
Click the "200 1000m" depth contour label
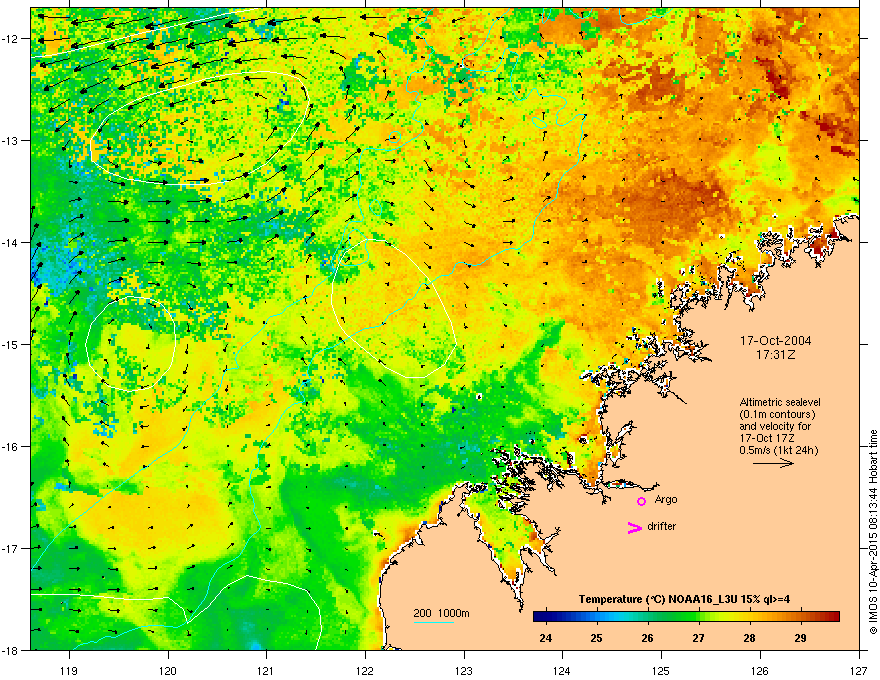(442, 613)
